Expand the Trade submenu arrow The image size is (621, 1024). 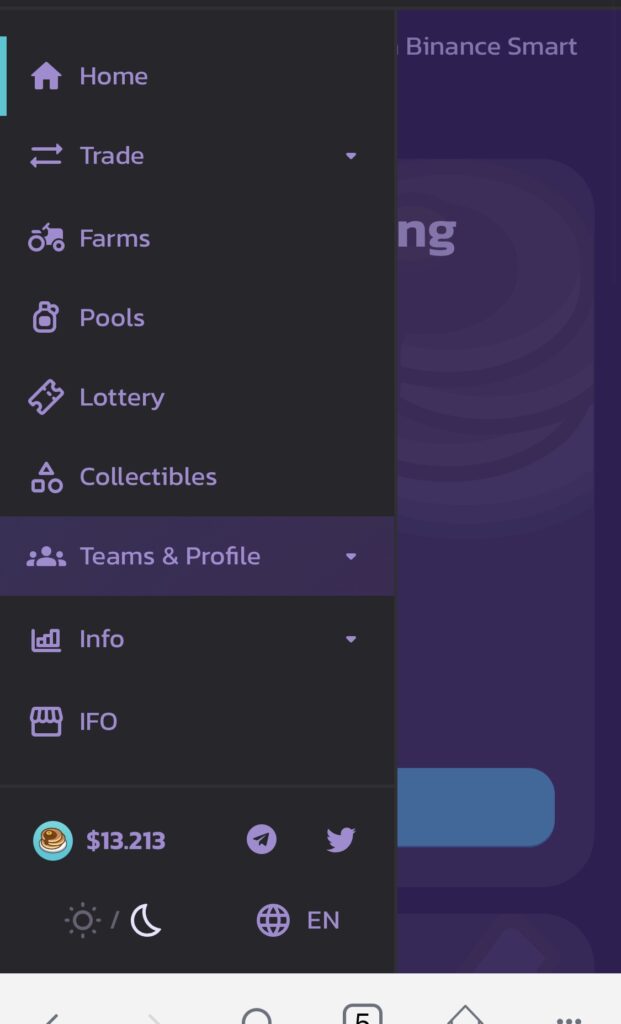point(351,156)
